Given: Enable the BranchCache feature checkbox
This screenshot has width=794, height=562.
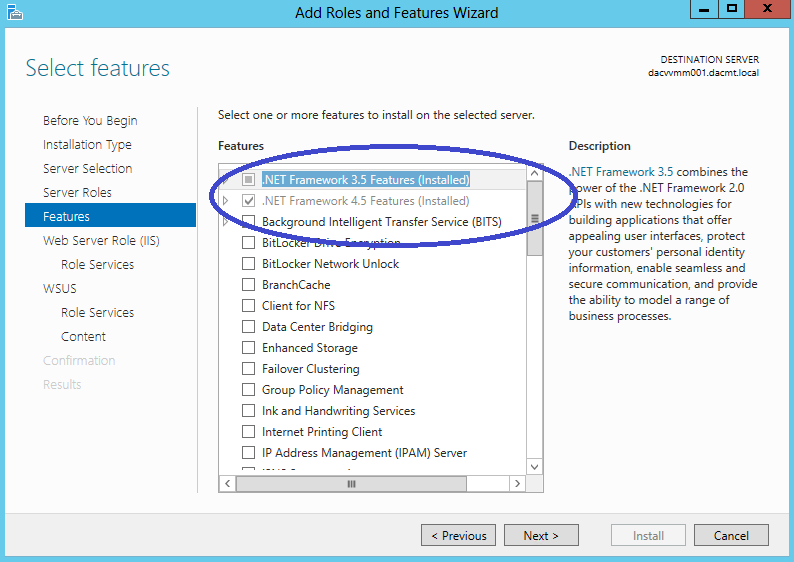Looking at the screenshot, I should tap(248, 285).
